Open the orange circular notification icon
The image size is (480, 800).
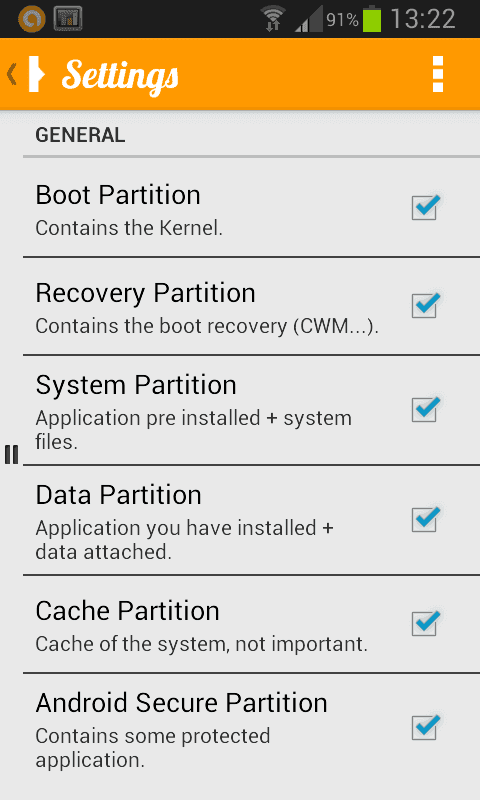click(x=32, y=19)
